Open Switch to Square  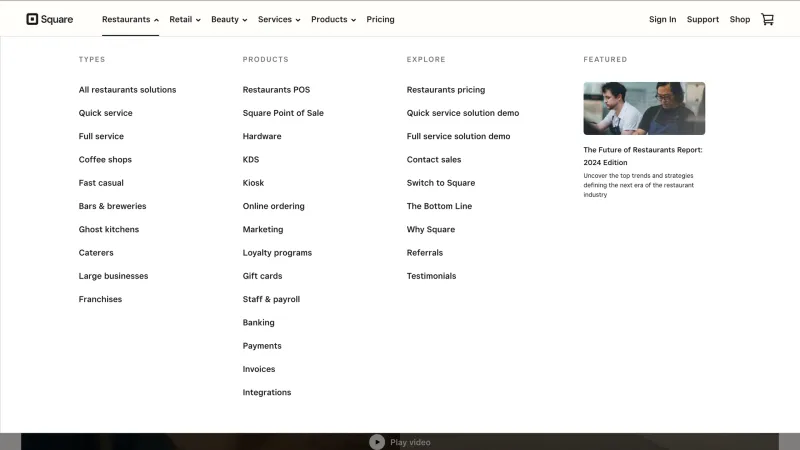point(440,183)
